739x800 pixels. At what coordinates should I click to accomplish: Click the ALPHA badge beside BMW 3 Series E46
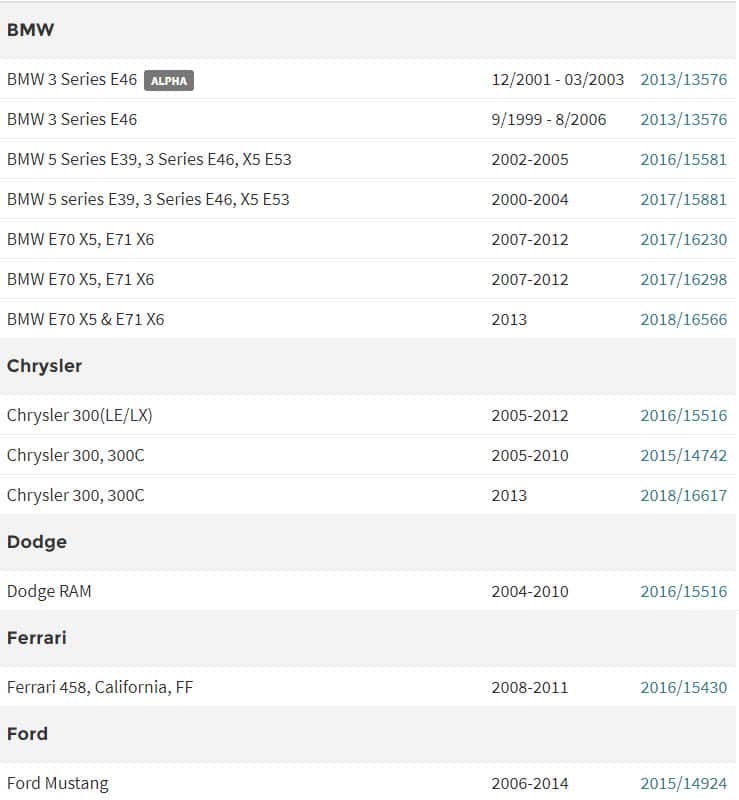pos(168,80)
